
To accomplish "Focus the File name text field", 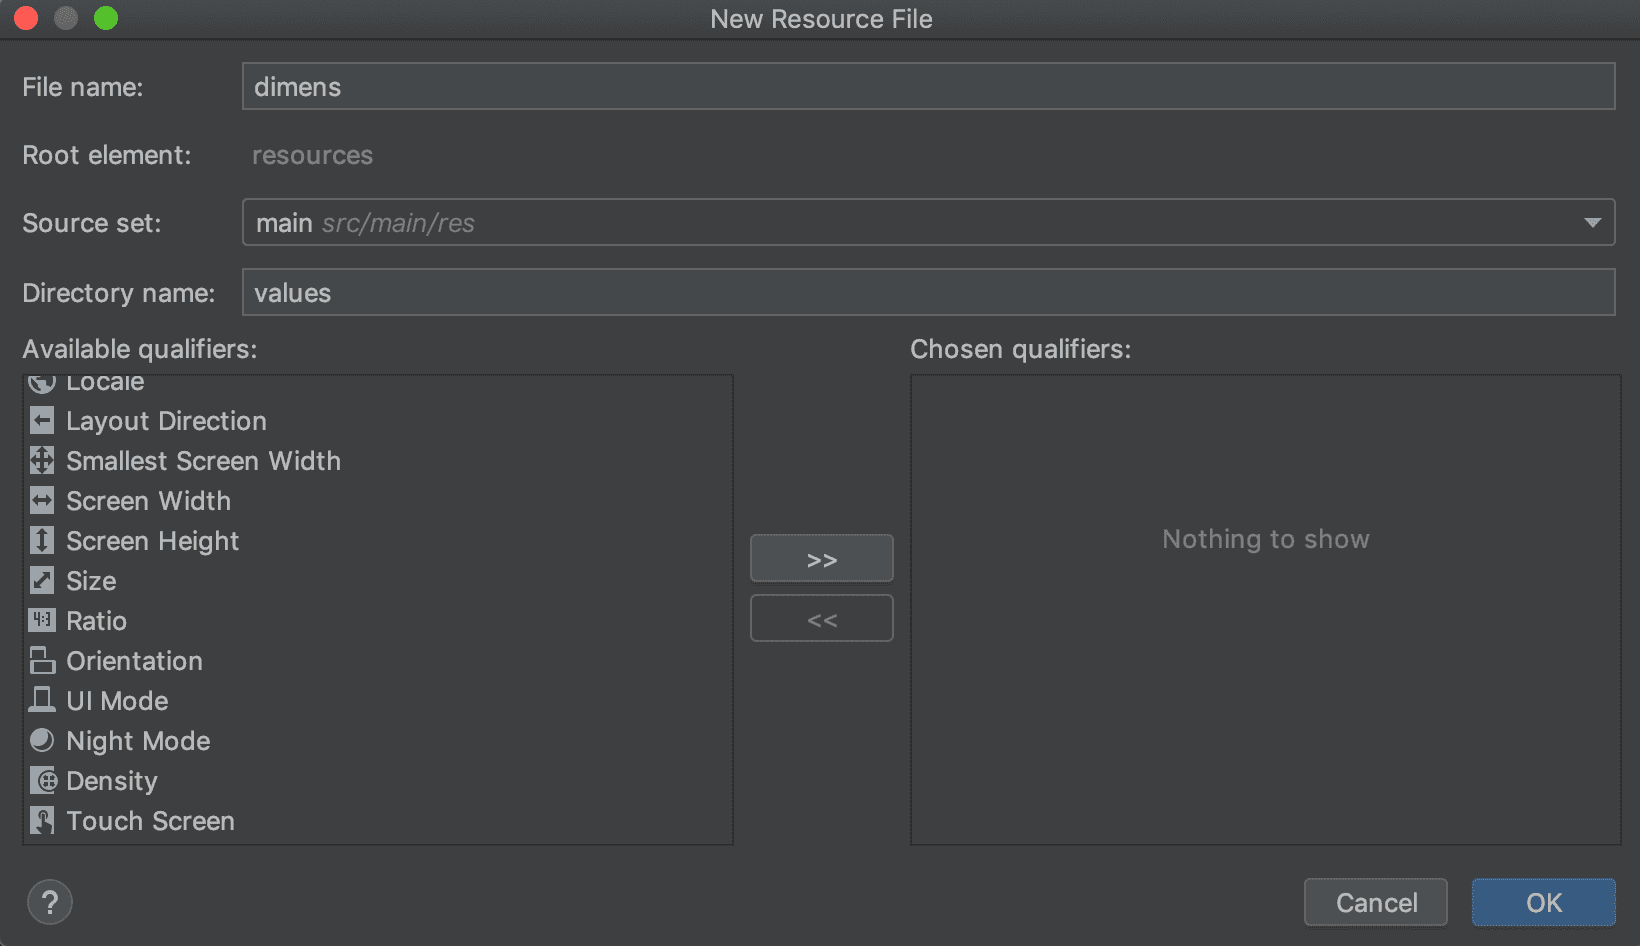I will (x=928, y=87).
